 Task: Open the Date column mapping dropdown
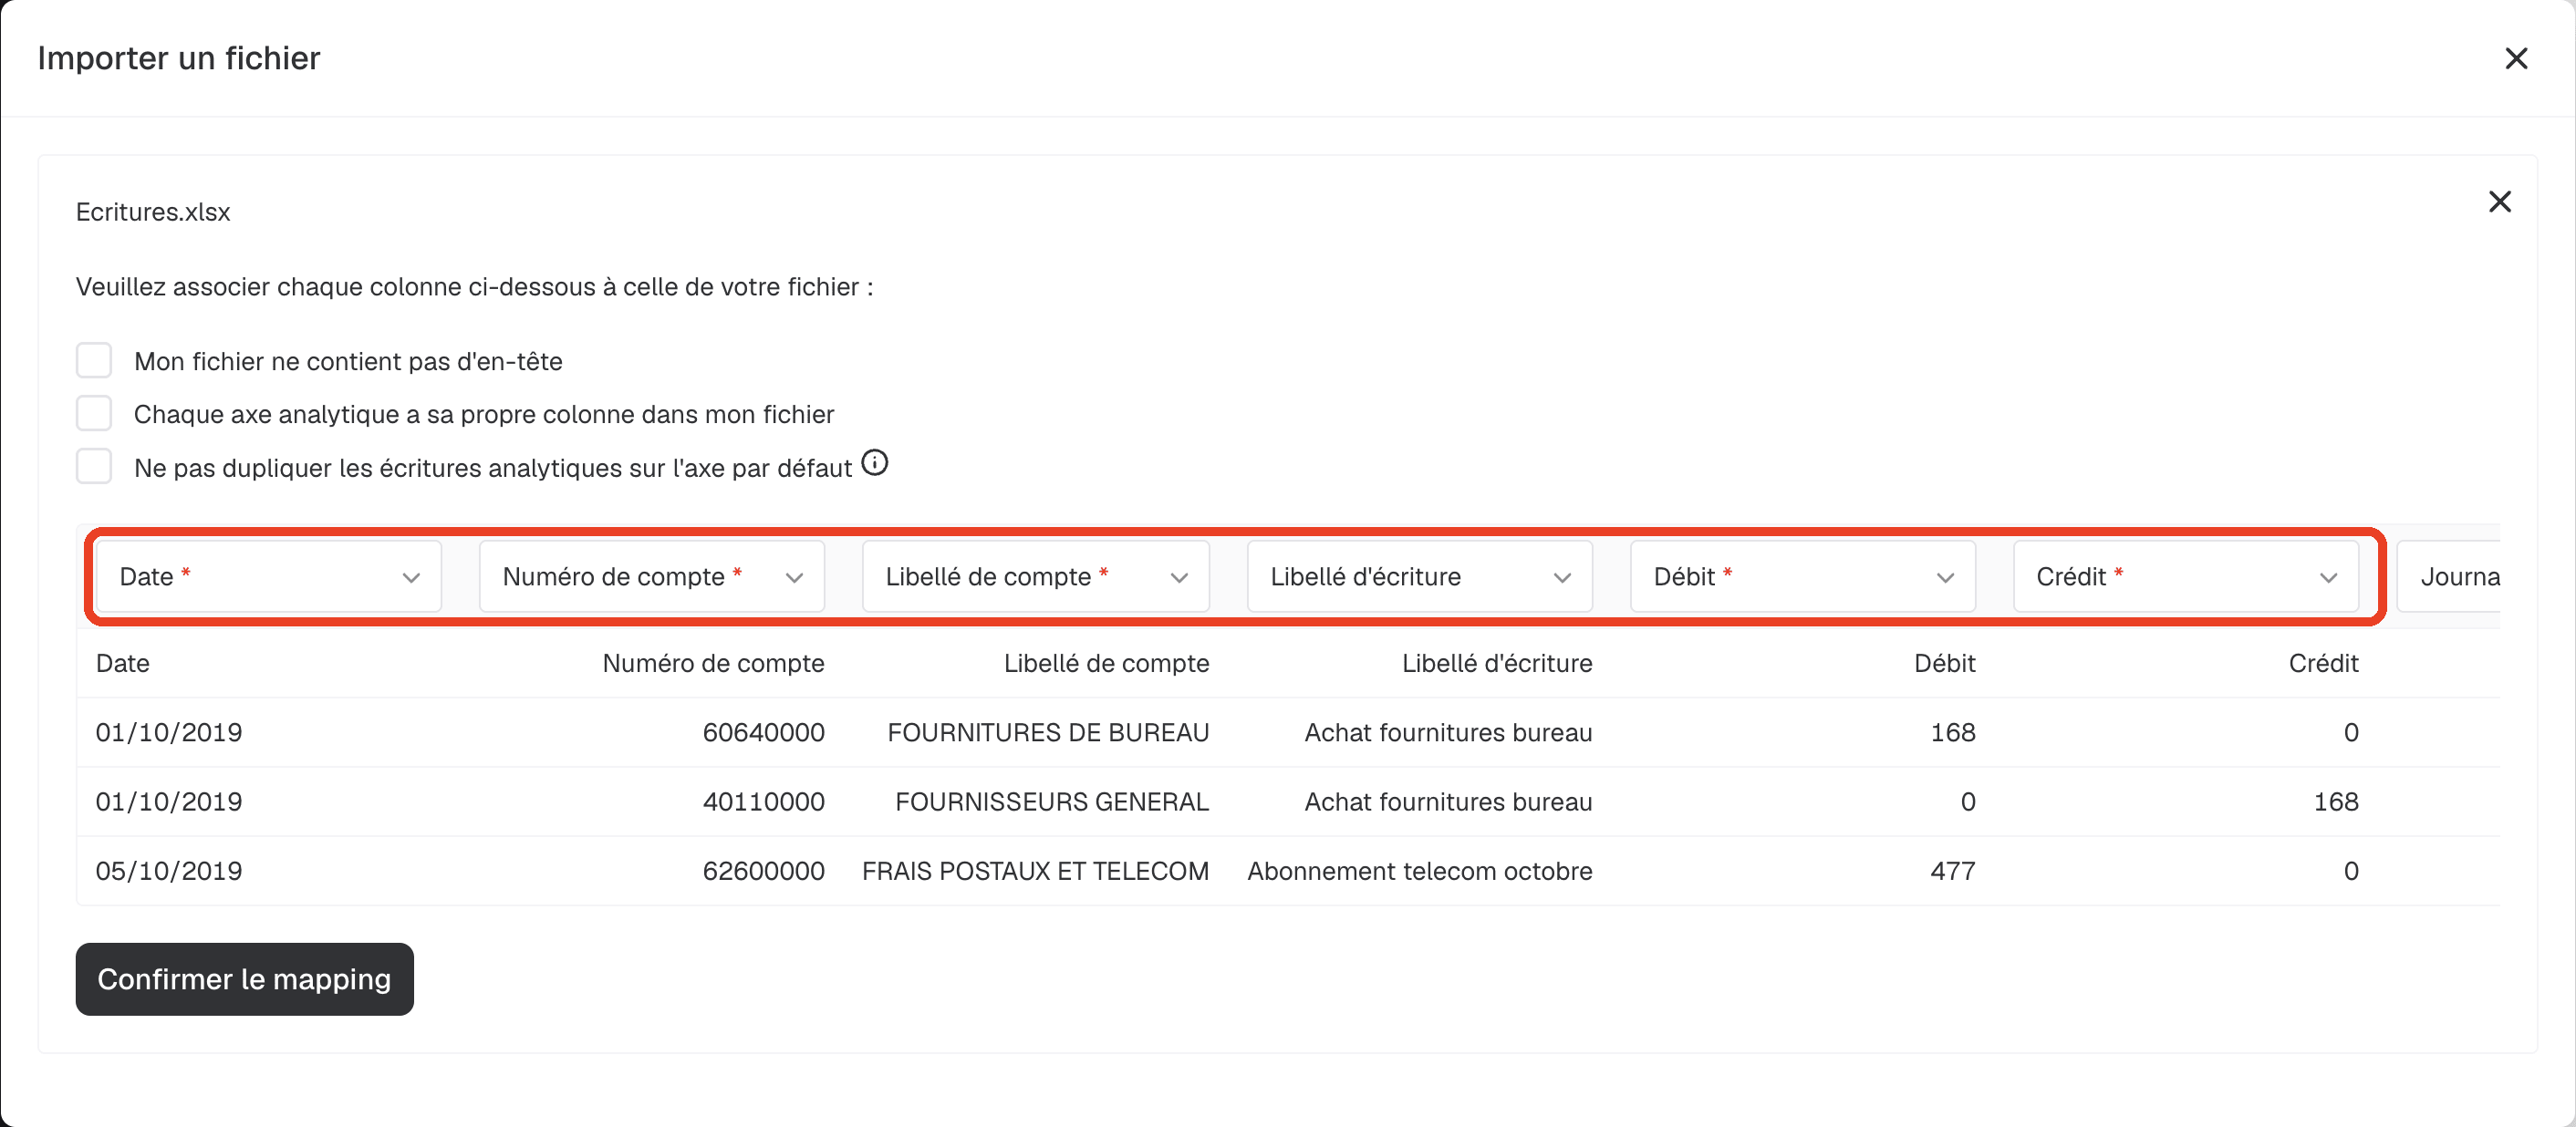(269, 576)
